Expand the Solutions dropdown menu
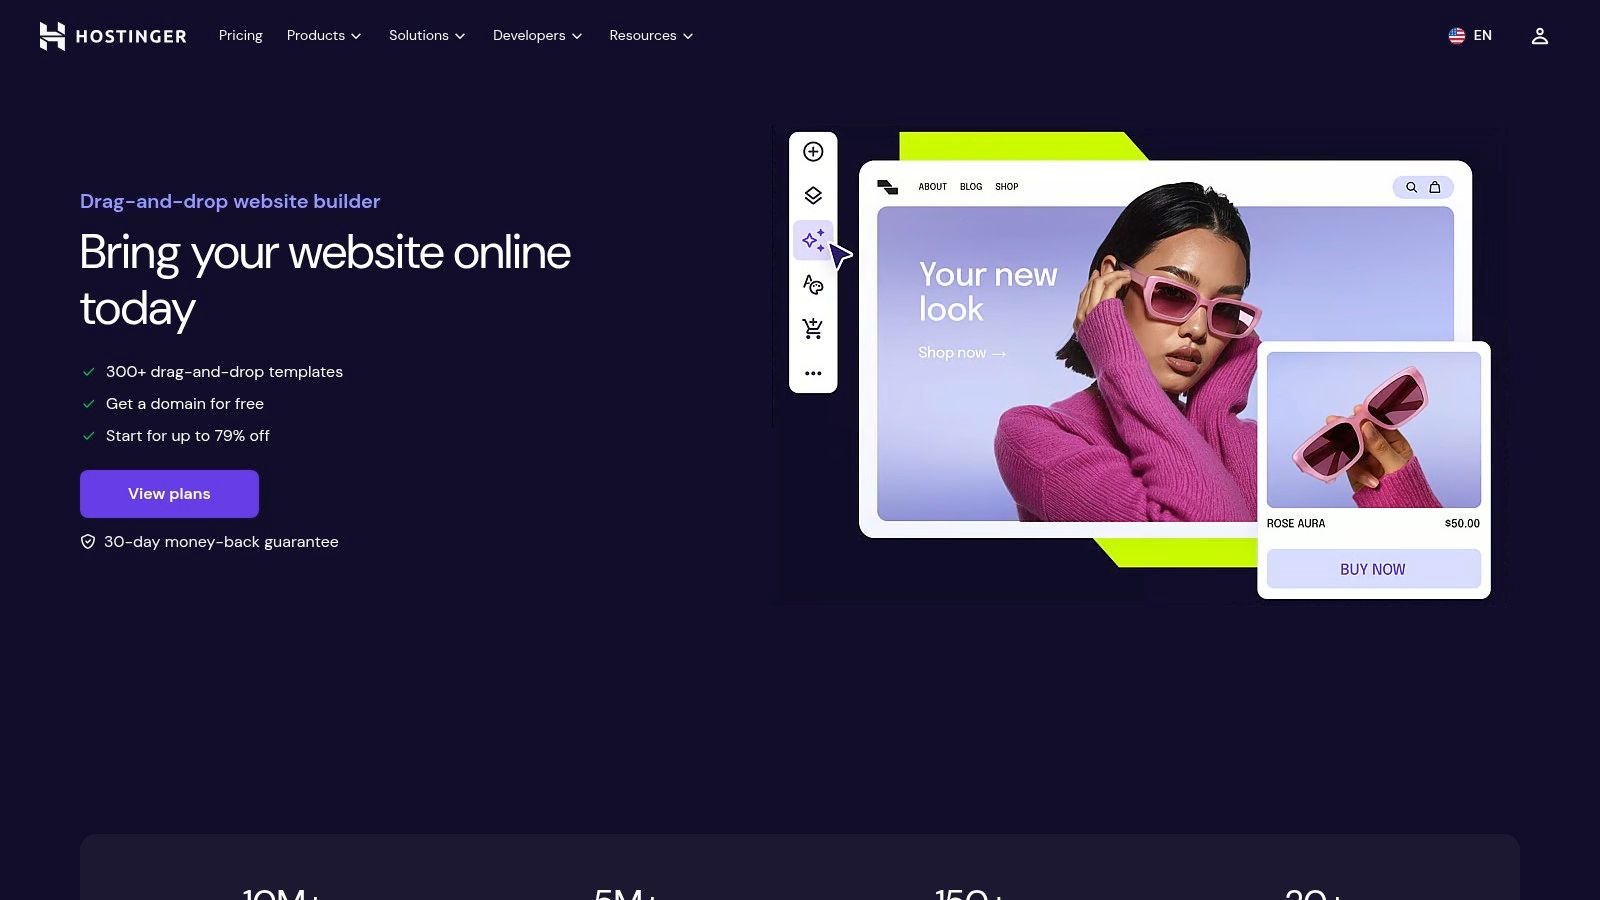This screenshot has height=900, width=1600. pos(427,36)
